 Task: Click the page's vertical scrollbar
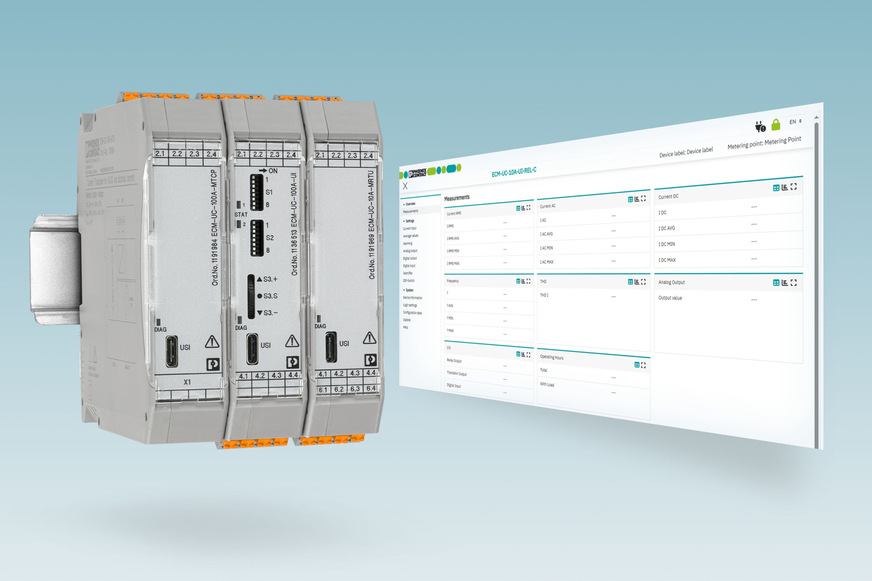pos(816,280)
